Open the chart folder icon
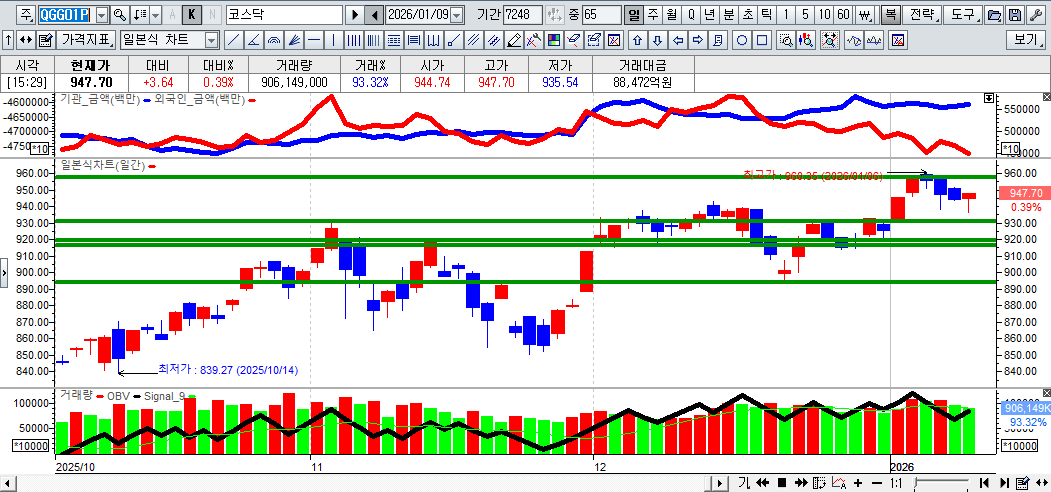The width and height of the screenshot is (1051, 492). [993, 15]
